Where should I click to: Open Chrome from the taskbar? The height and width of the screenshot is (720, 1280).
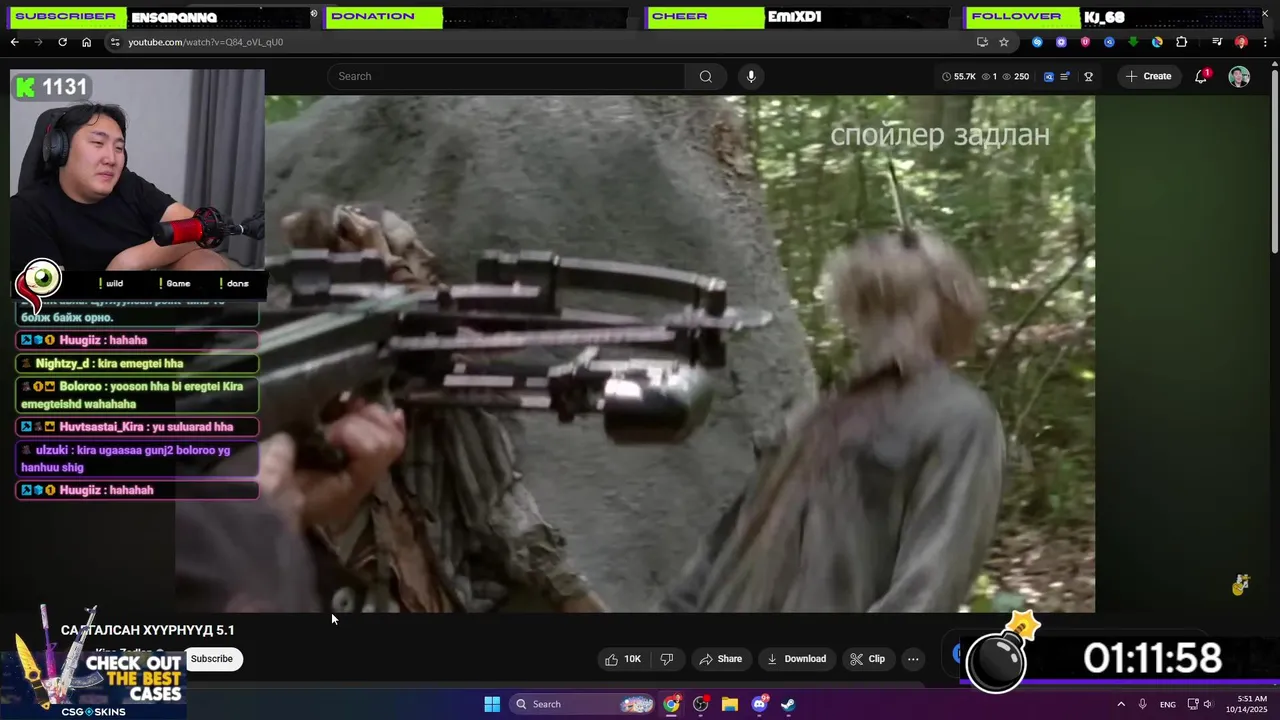671,704
